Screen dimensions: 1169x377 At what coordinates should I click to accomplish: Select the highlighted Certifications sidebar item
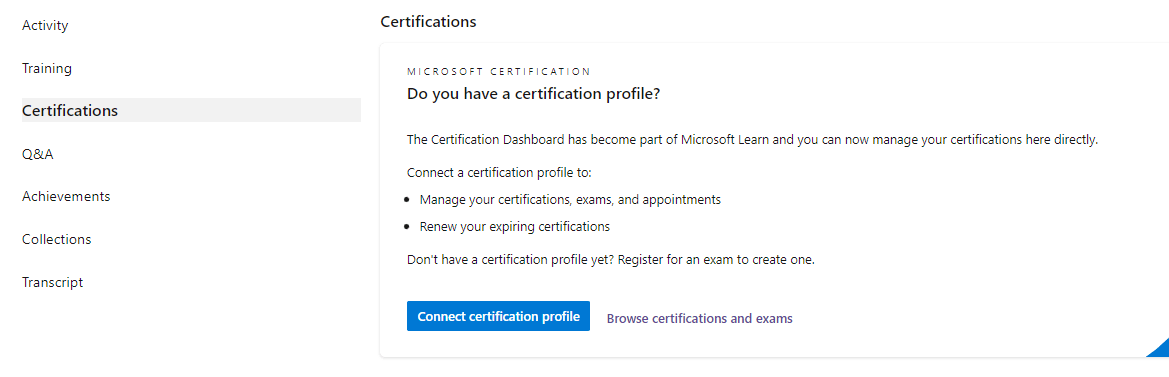point(192,110)
